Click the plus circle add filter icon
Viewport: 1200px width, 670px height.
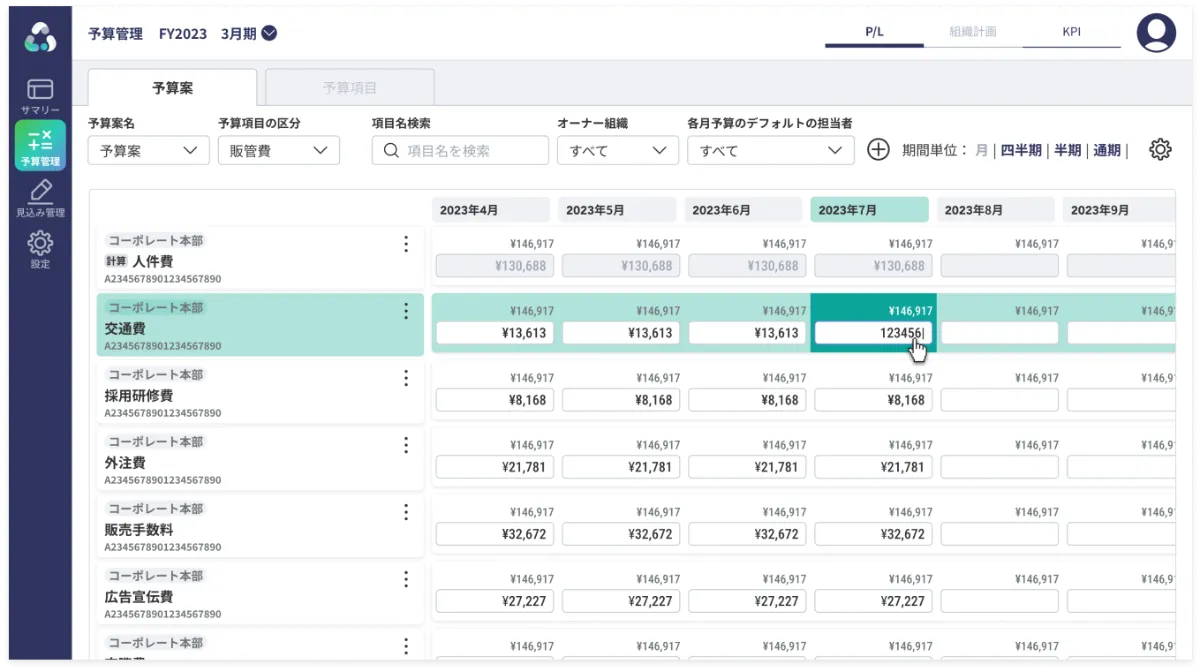click(x=877, y=150)
